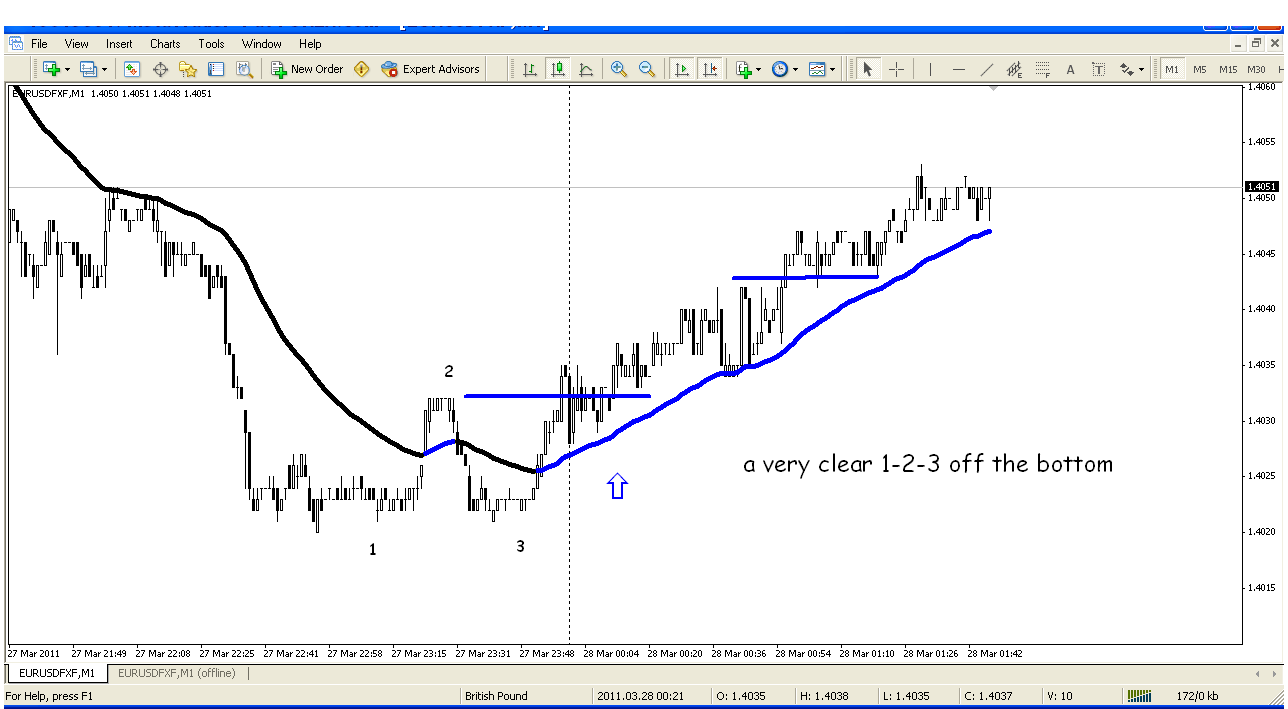
Task: Select the Equidistant Channel tool
Action: 1015,69
